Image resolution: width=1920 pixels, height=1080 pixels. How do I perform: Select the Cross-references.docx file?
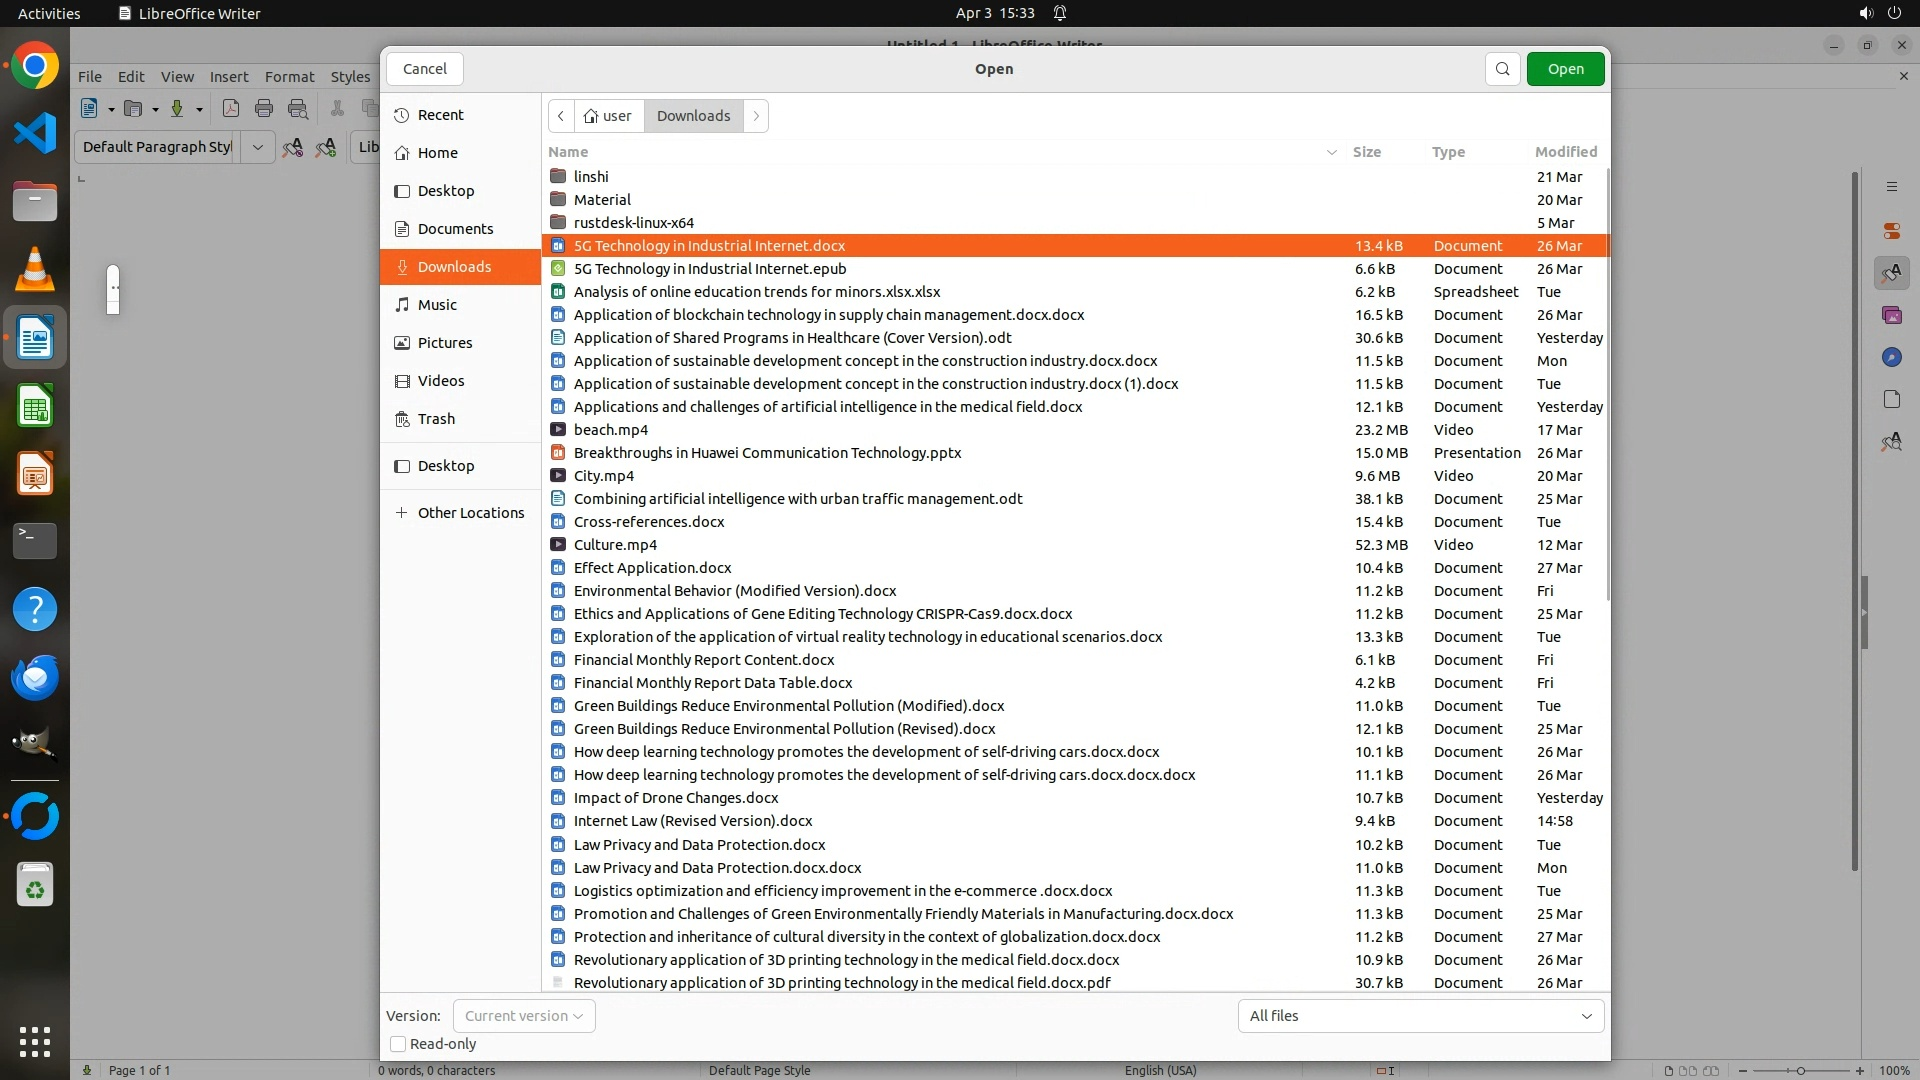(648, 522)
